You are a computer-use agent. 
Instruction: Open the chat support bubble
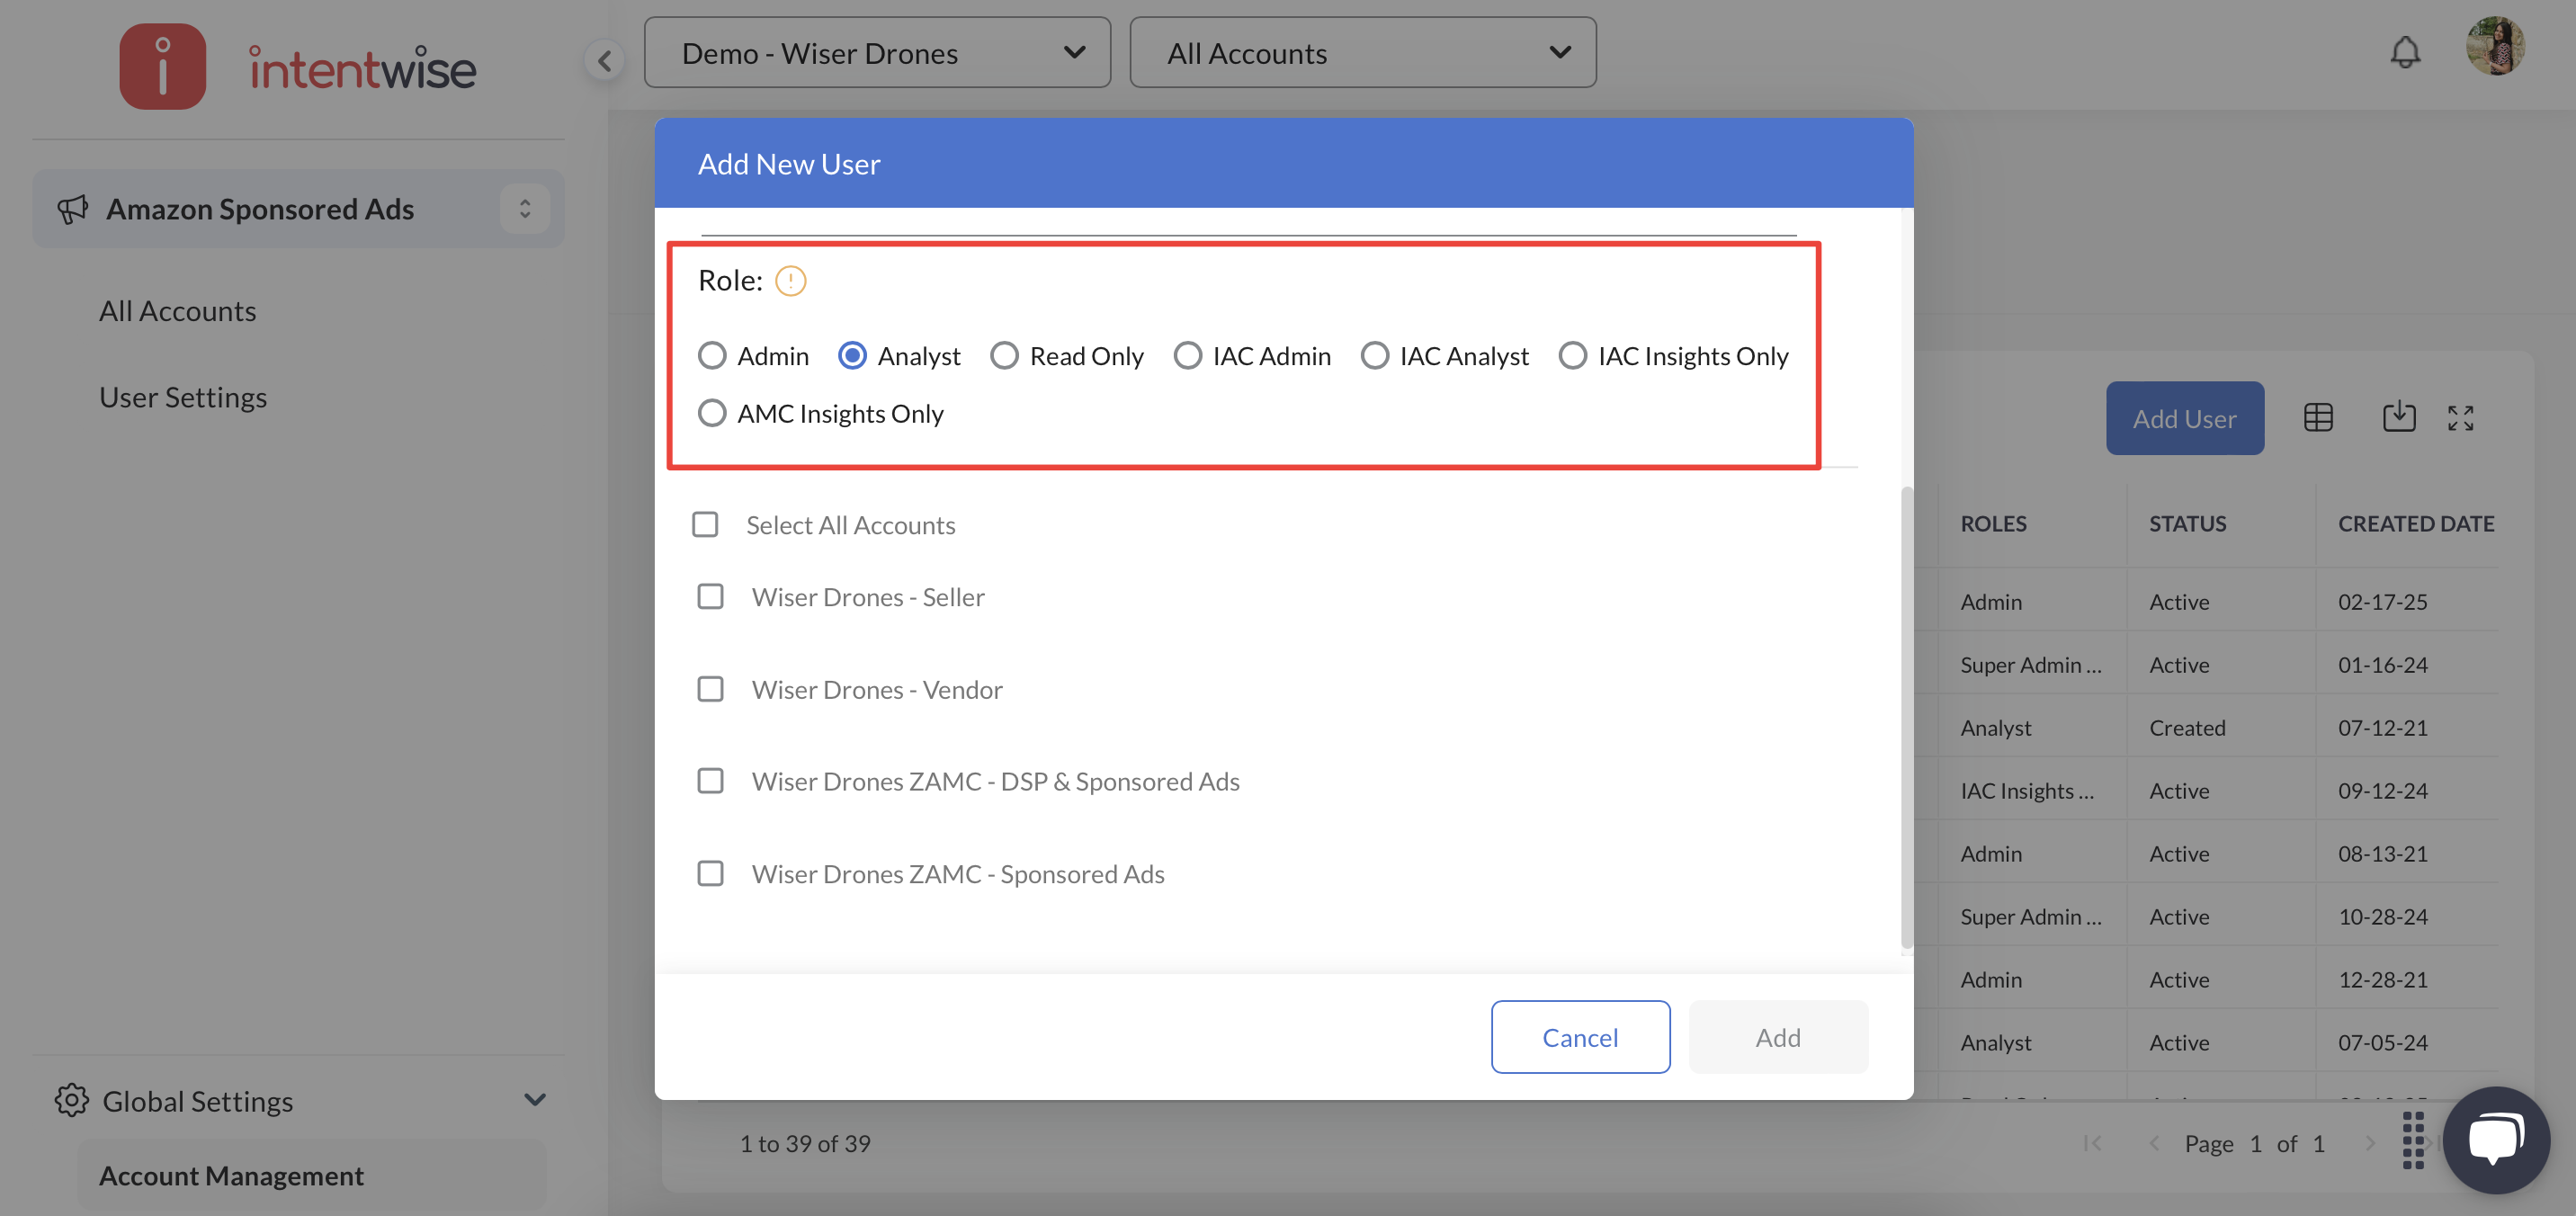(2496, 1140)
